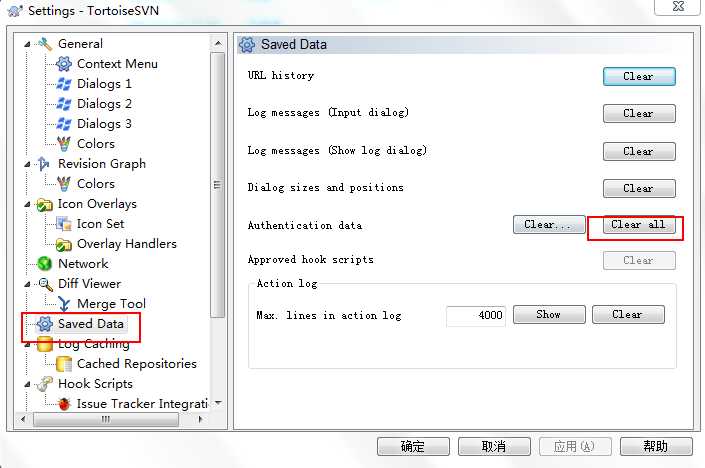The width and height of the screenshot is (705, 468).
Task: Click the Colors icon under Revision Graph
Action: pos(64,183)
